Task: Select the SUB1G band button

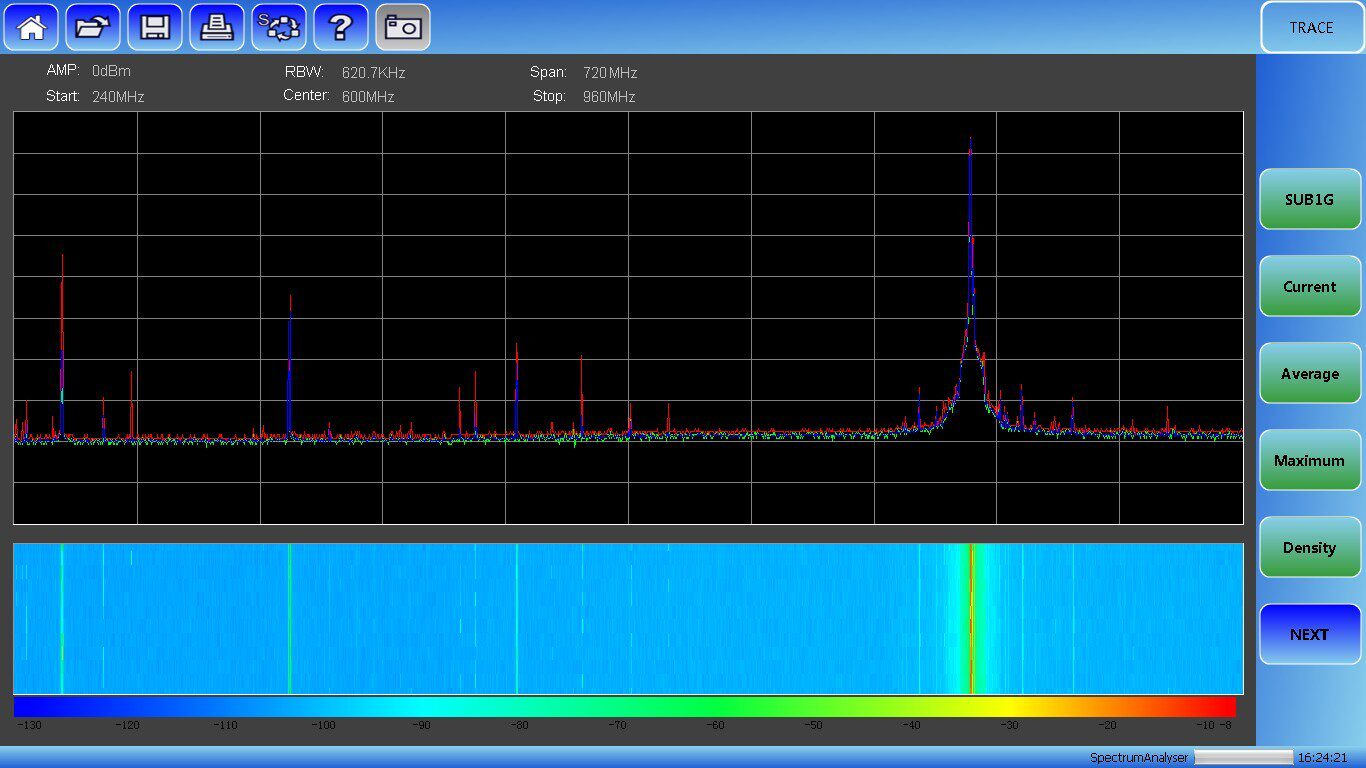Action: pyautogui.click(x=1310, y=199)
